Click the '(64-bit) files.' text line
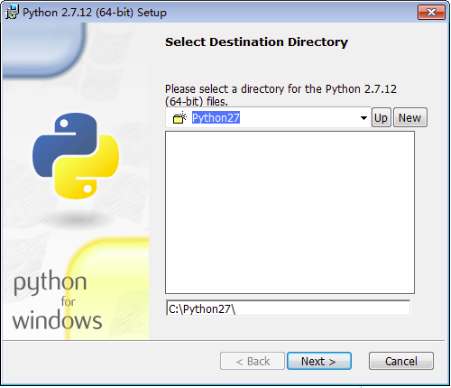 pos(196,101)
